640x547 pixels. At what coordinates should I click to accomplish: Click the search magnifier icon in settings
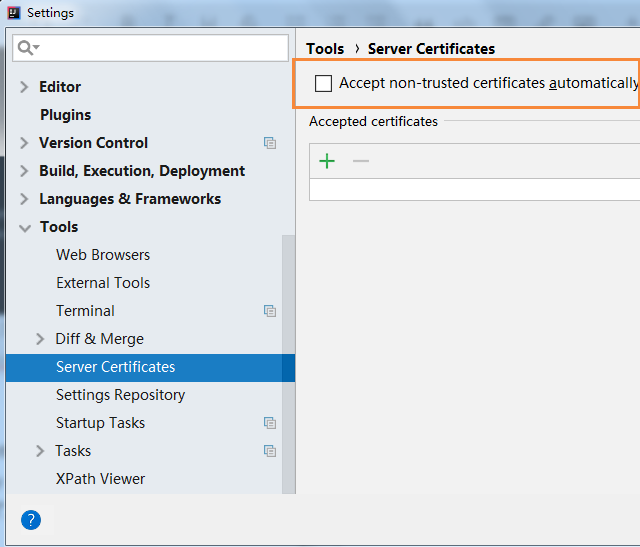28,48
